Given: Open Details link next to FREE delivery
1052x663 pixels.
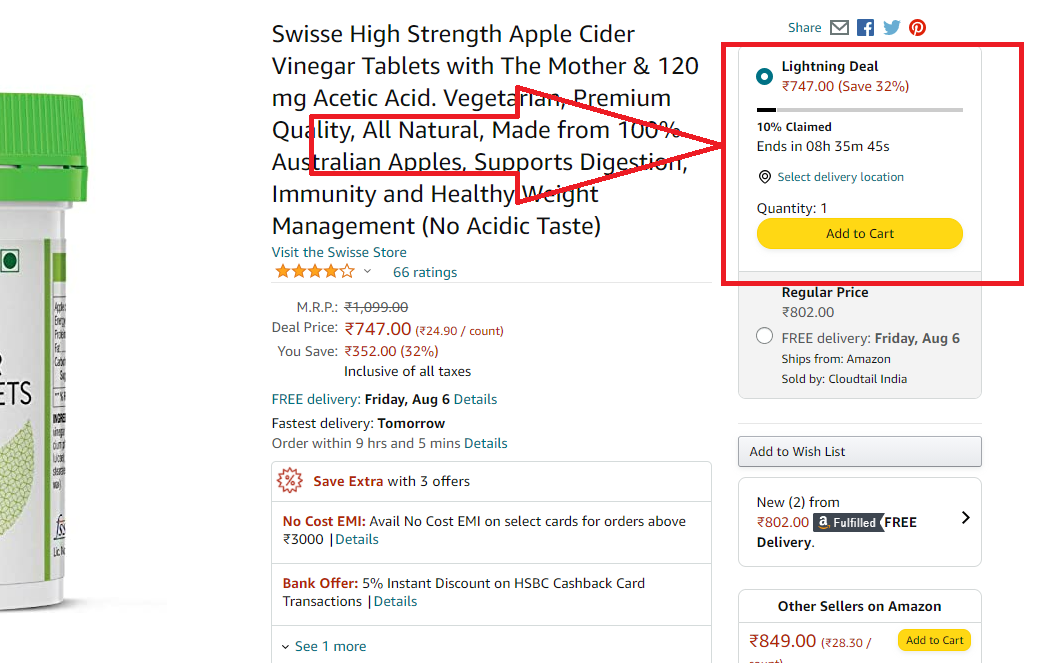Looking at the screenshot, I should pos(475,399).
